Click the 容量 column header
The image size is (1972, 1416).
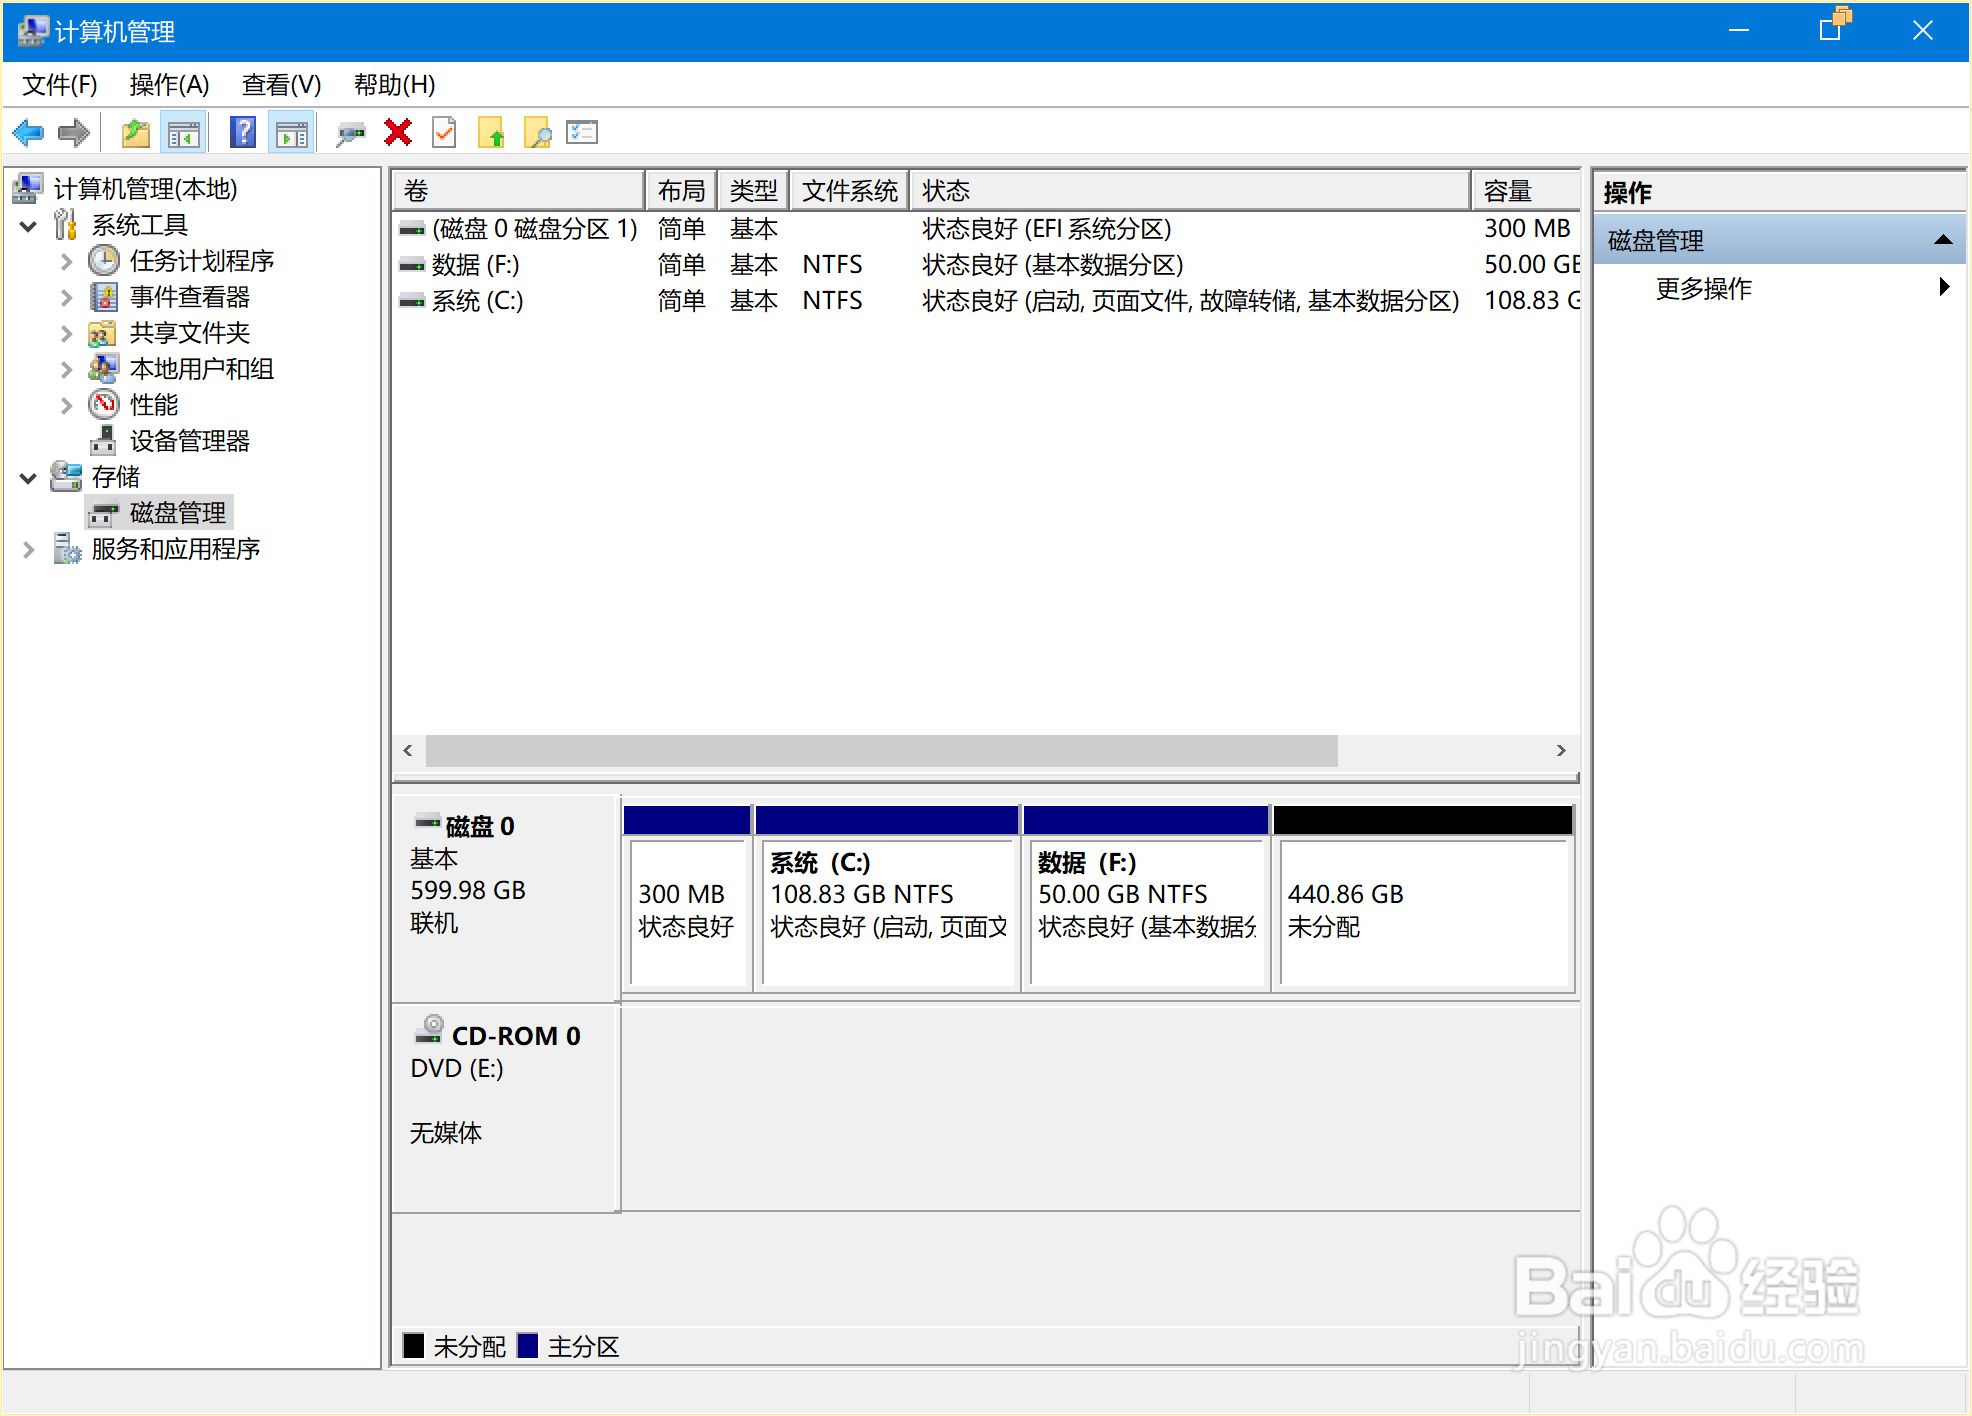pyautogui.click(x=1521, y=191)
